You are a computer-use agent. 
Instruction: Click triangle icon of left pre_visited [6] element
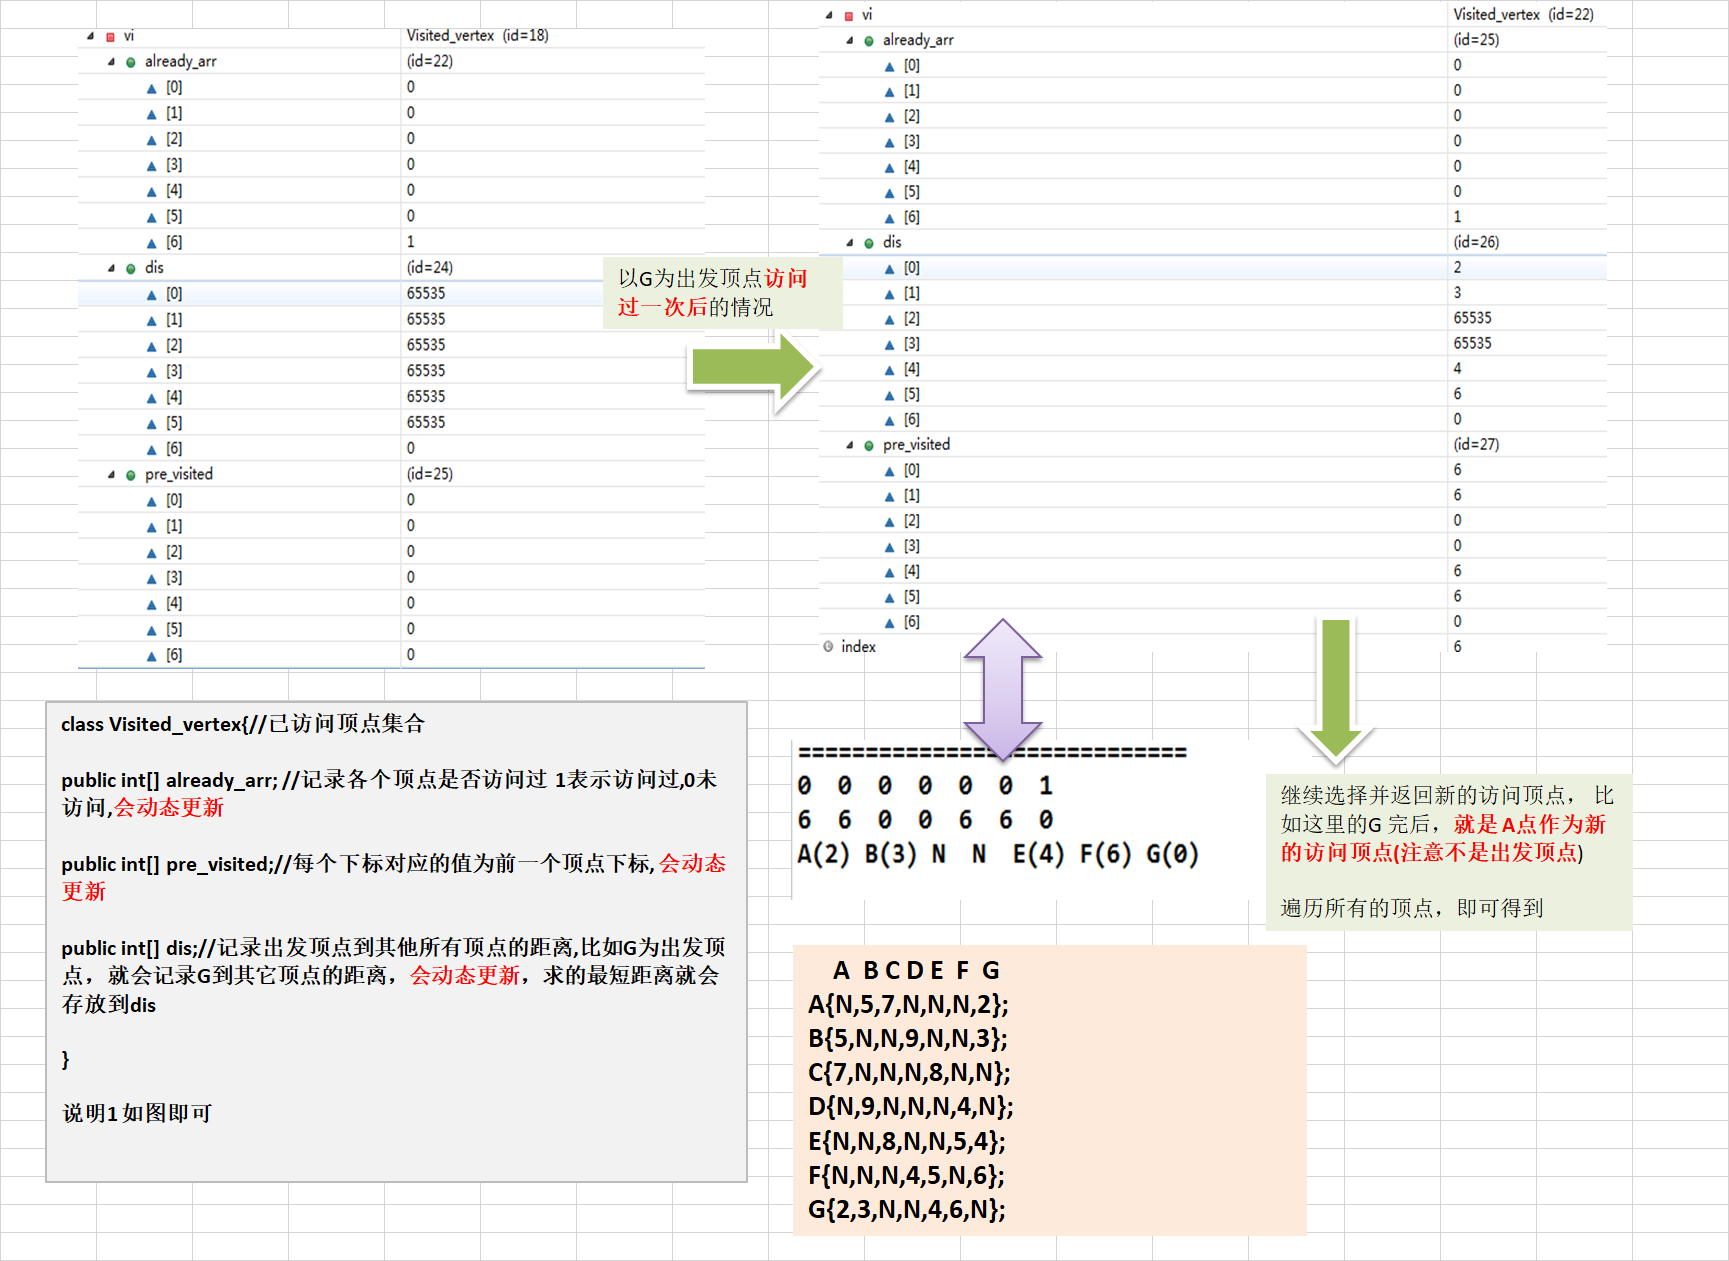(x=152, y=656)
